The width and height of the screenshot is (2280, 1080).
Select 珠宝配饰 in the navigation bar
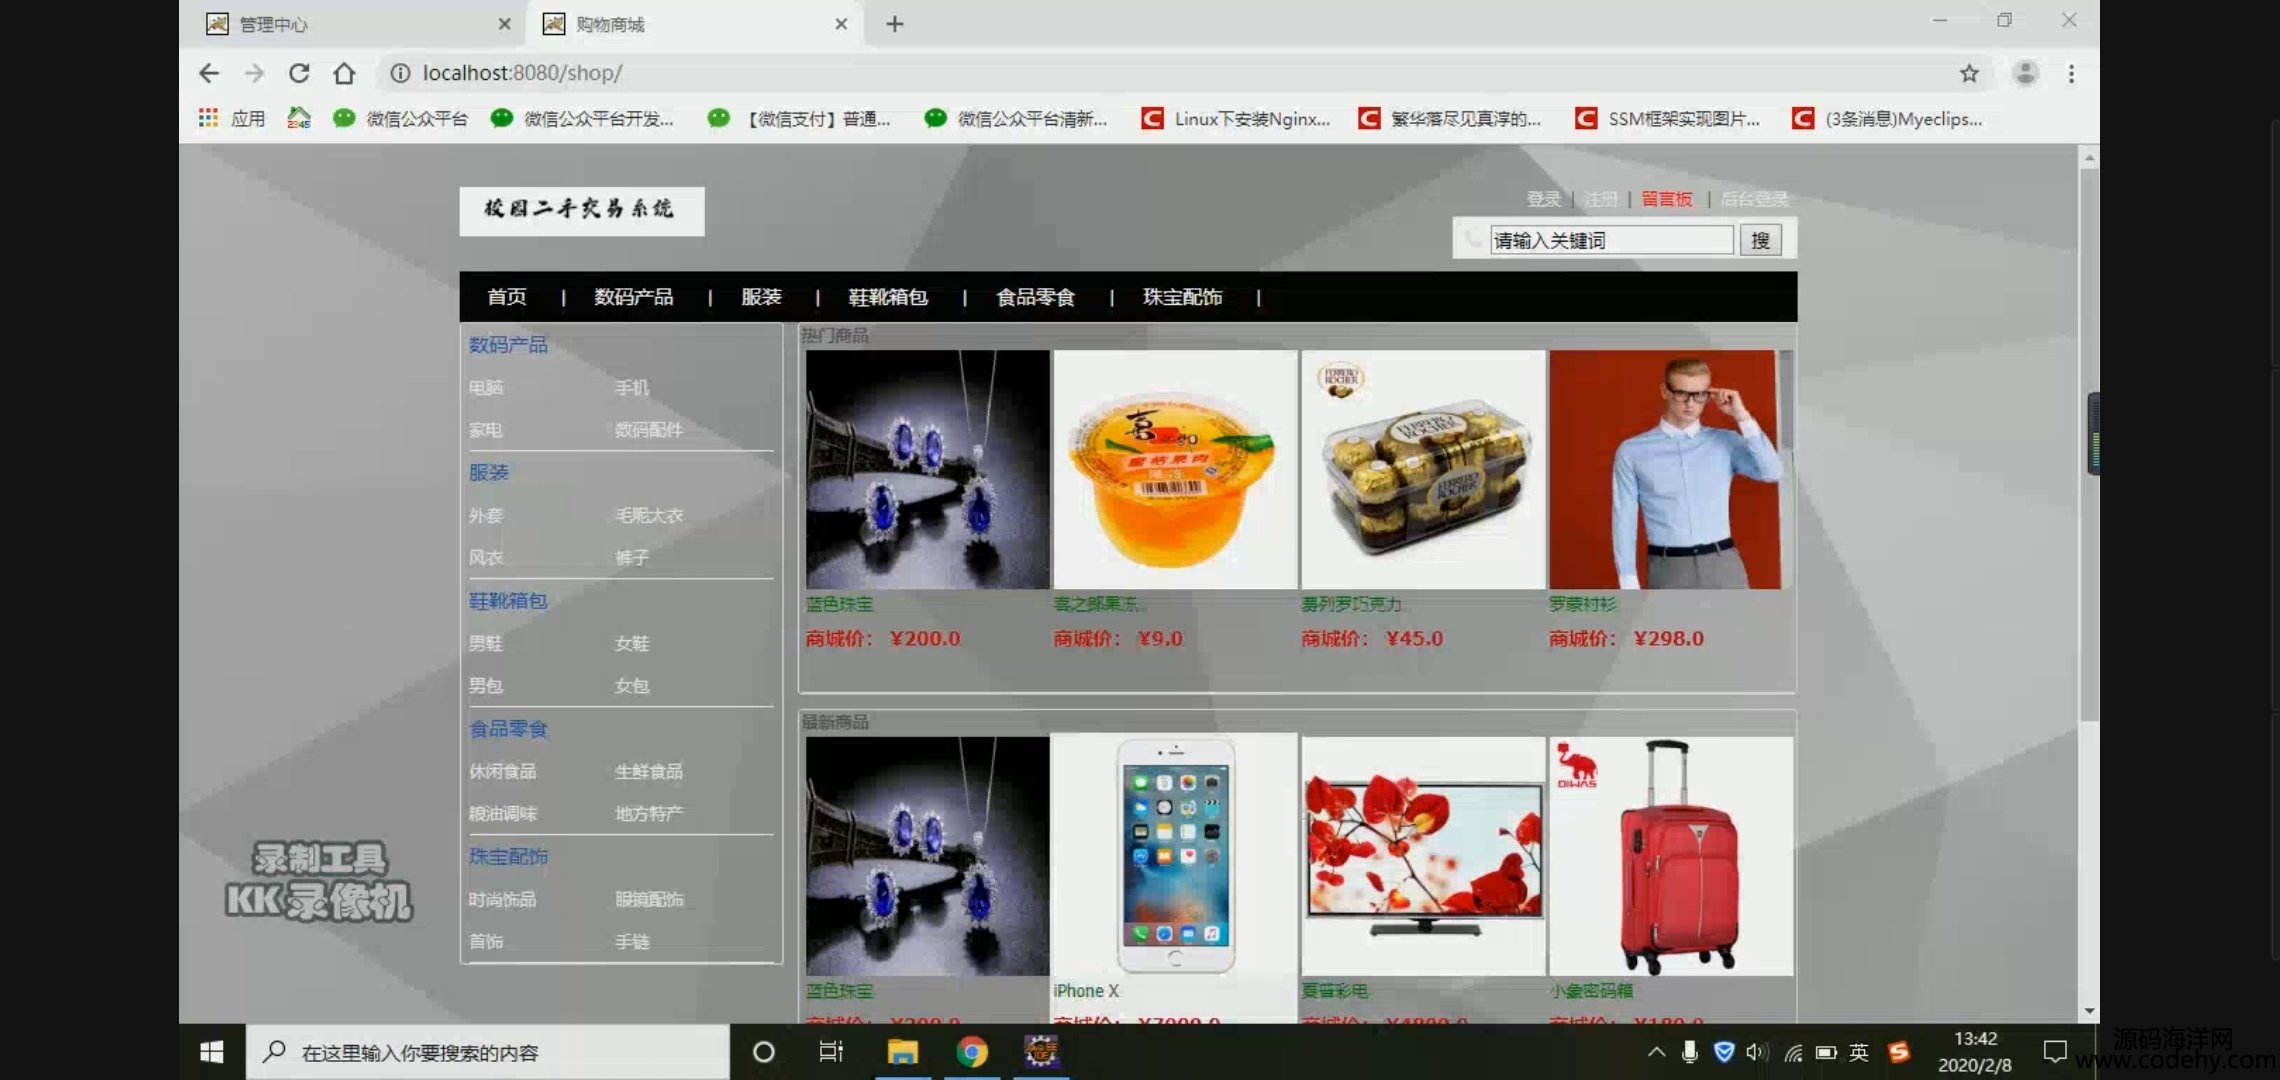pos(1182,297)
